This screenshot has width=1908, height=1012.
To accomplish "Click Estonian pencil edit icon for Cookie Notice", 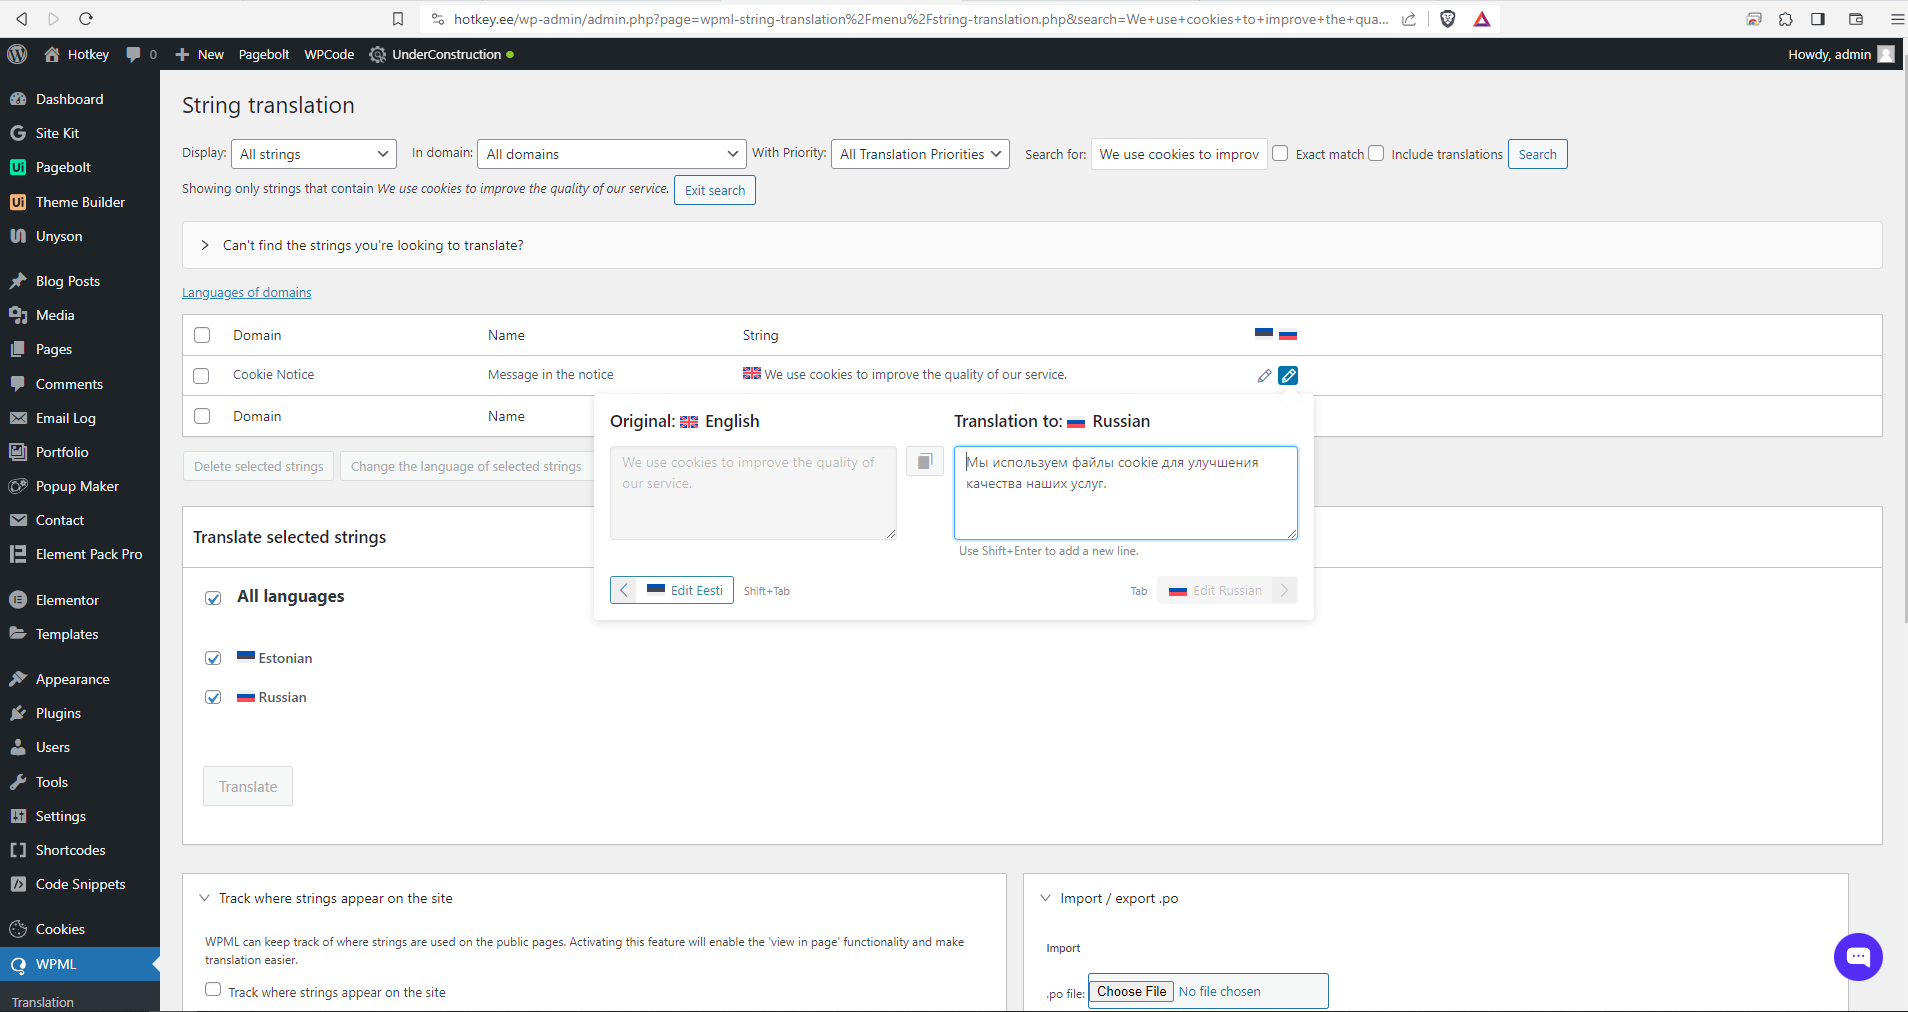I will click(x=1264, y=375).
